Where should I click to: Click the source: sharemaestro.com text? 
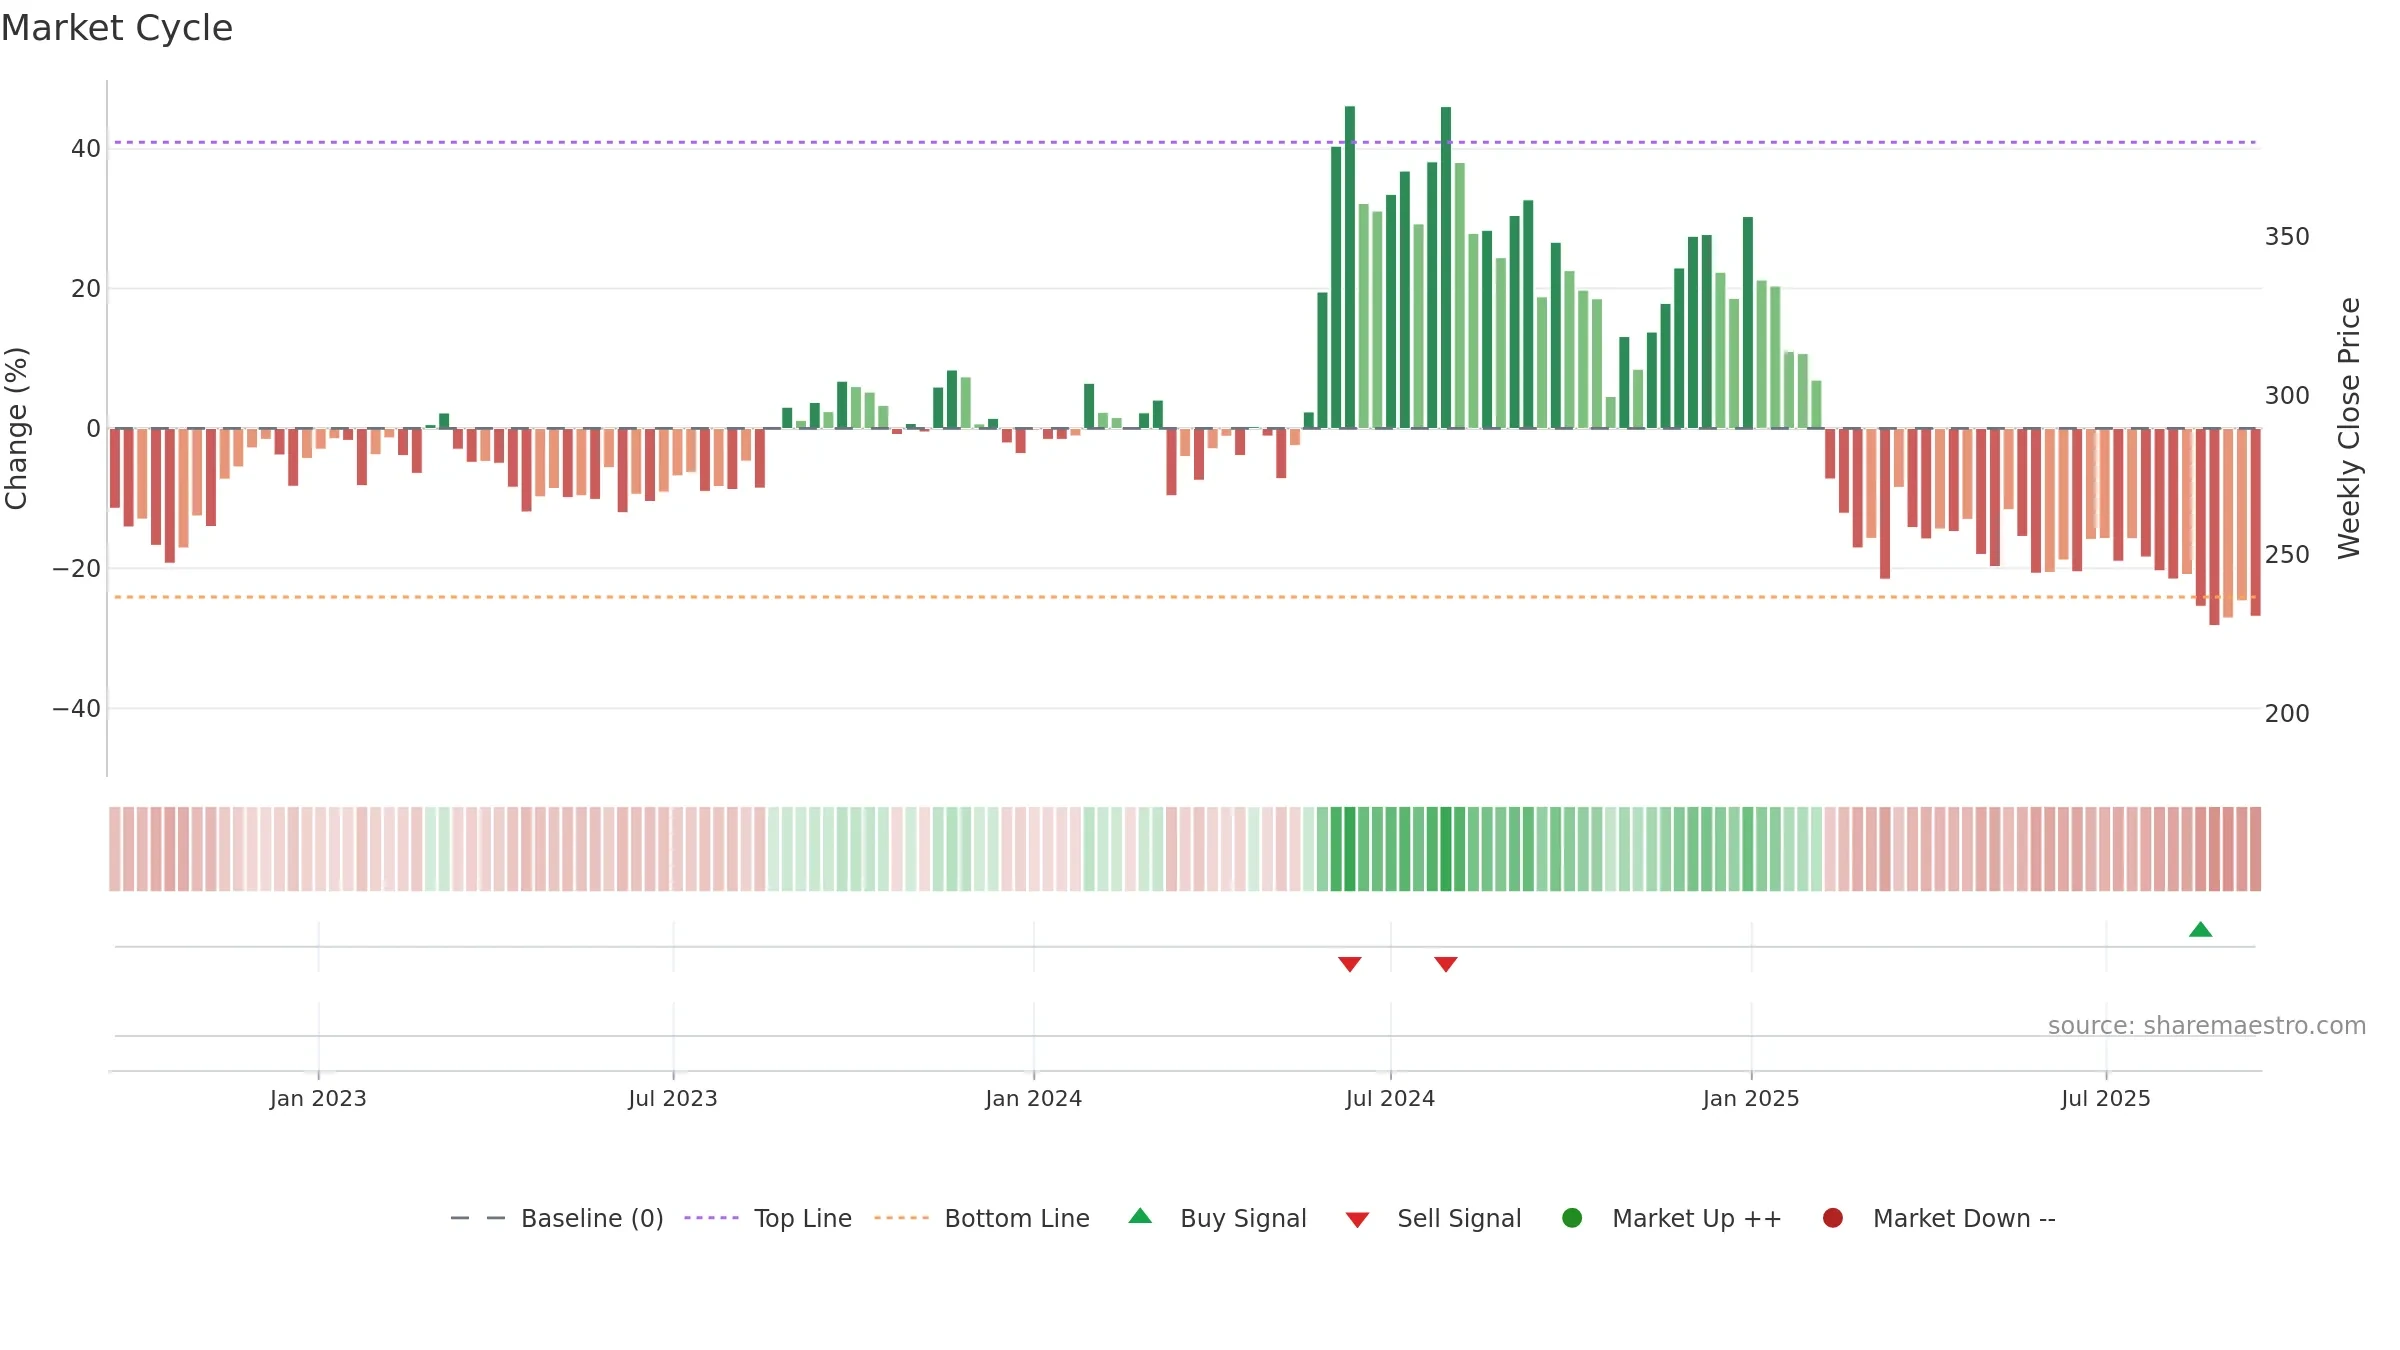coord(2207,1025)
